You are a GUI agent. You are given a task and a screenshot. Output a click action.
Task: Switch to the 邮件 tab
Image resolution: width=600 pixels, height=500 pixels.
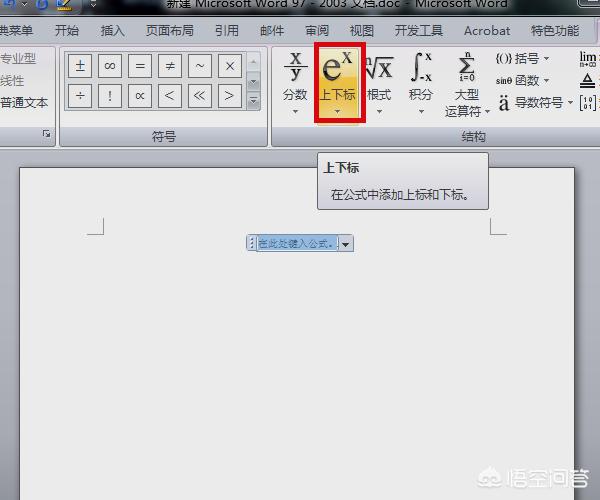click(x=272, y=30)
